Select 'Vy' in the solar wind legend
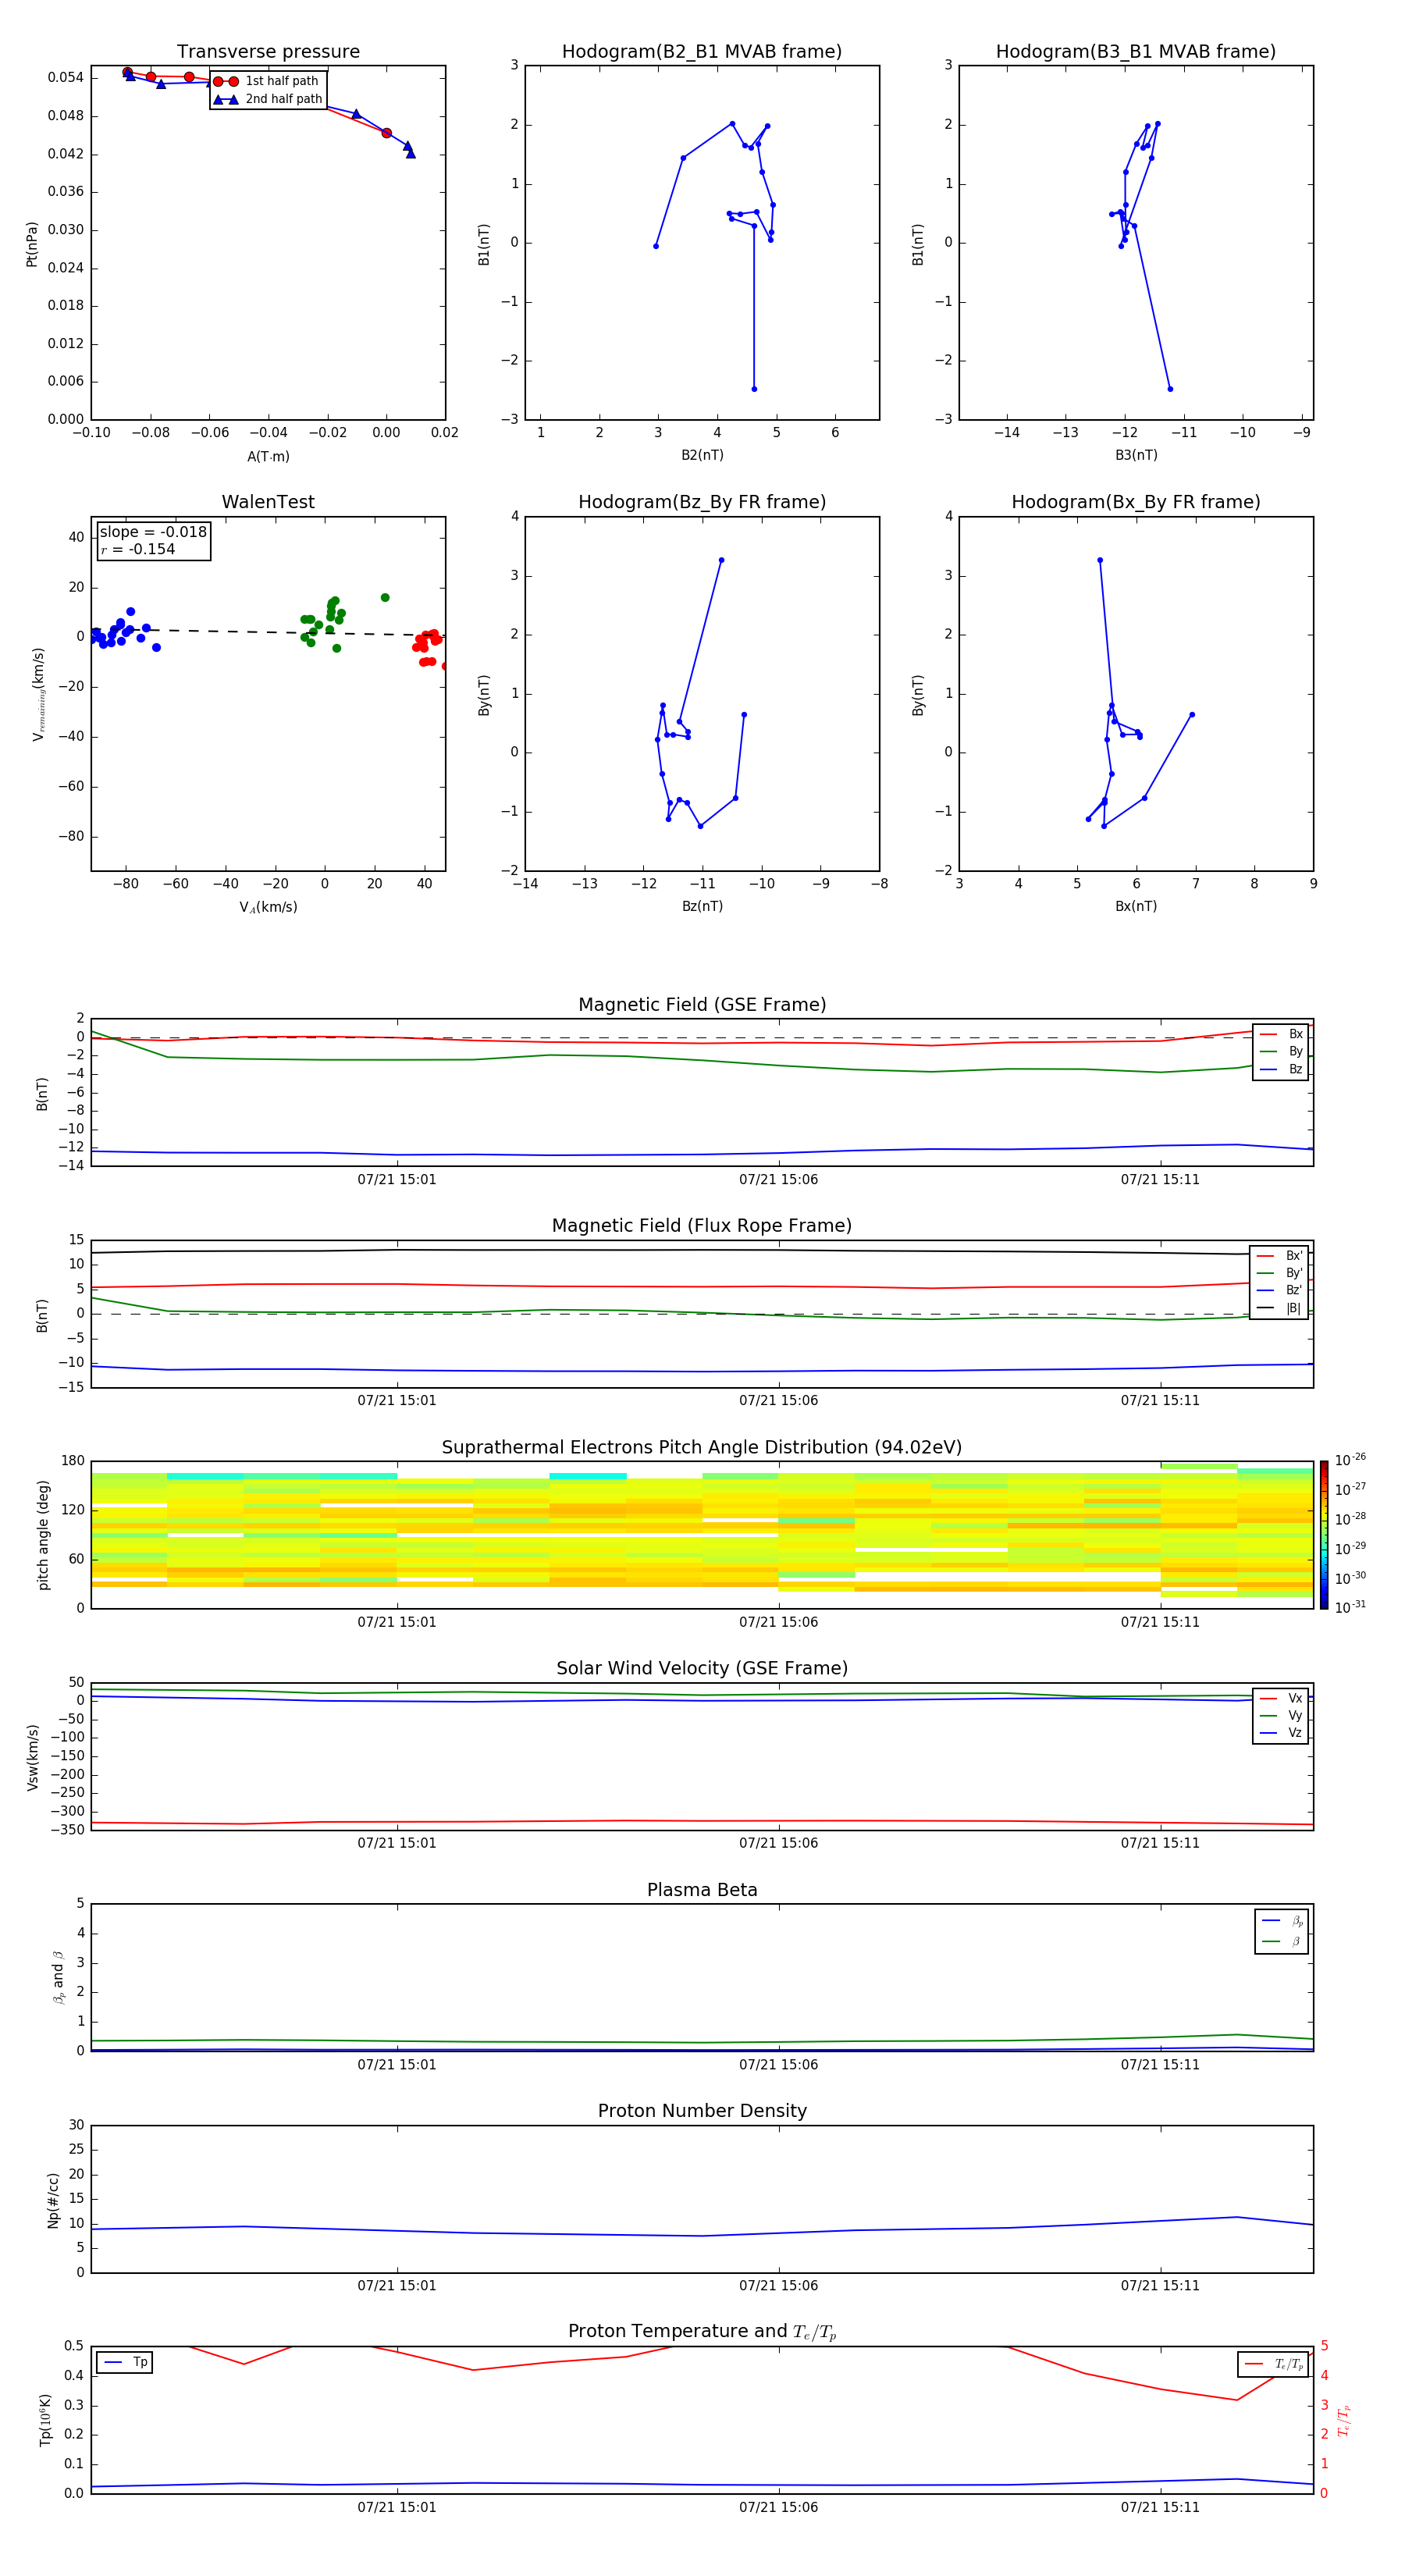 [1282, 1715]
